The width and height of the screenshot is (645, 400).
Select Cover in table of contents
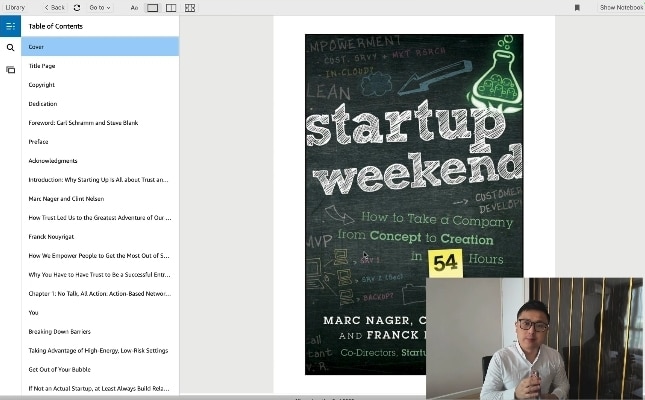(x=100, y=47)
